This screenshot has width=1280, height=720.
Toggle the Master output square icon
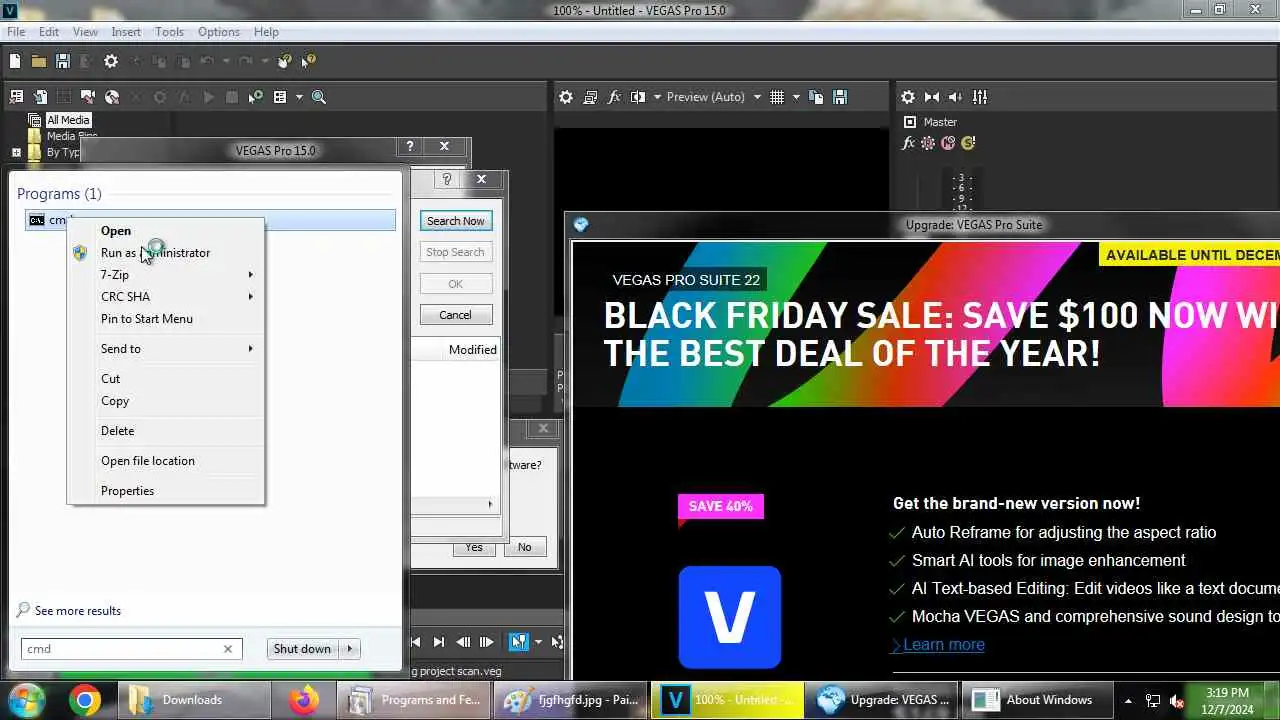pyautogui.click(x=909, y=122)
